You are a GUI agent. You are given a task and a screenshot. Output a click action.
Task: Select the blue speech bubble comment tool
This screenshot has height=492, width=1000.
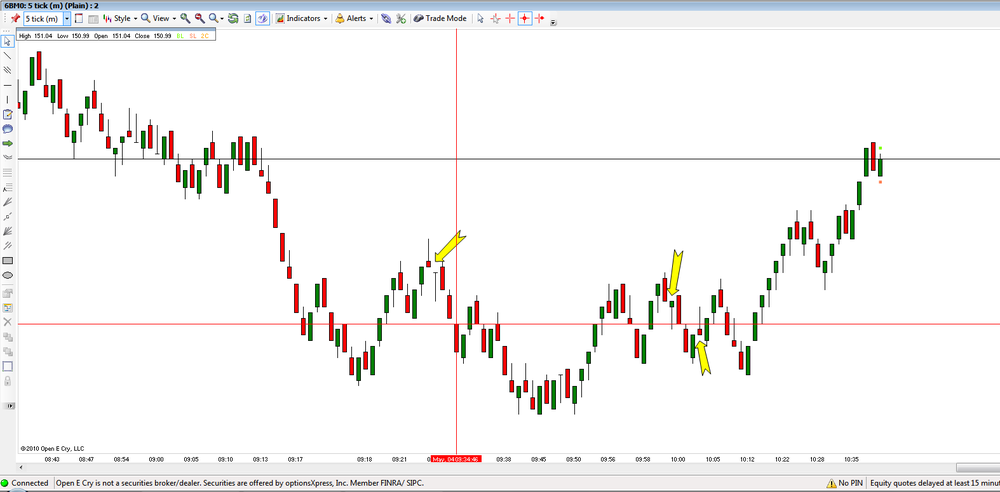coord(8,129)
